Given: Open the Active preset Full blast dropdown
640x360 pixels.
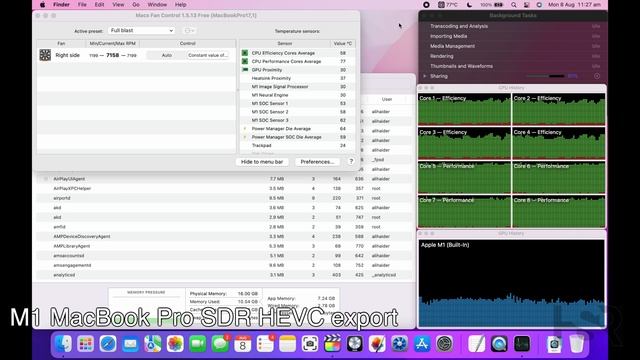Looking at the screenshot, I should tap(141, 31).
